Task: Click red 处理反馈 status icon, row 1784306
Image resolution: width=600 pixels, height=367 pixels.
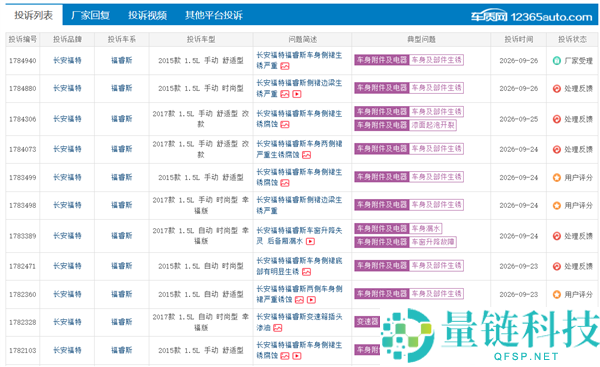Action: (x=557, y=119)
